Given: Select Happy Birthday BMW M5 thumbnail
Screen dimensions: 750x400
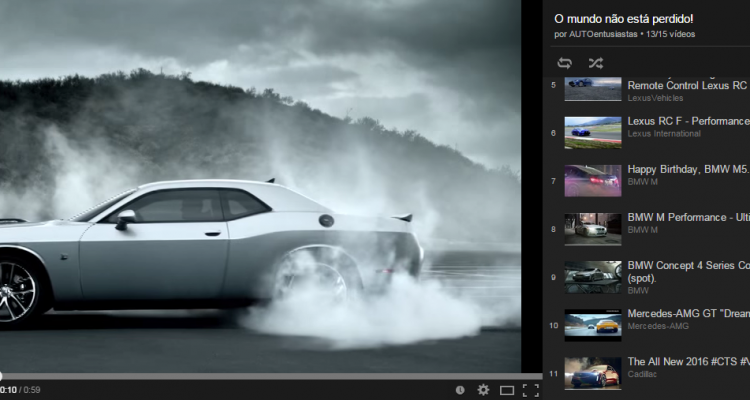Looking at the screenshot, I should [592, 180].
